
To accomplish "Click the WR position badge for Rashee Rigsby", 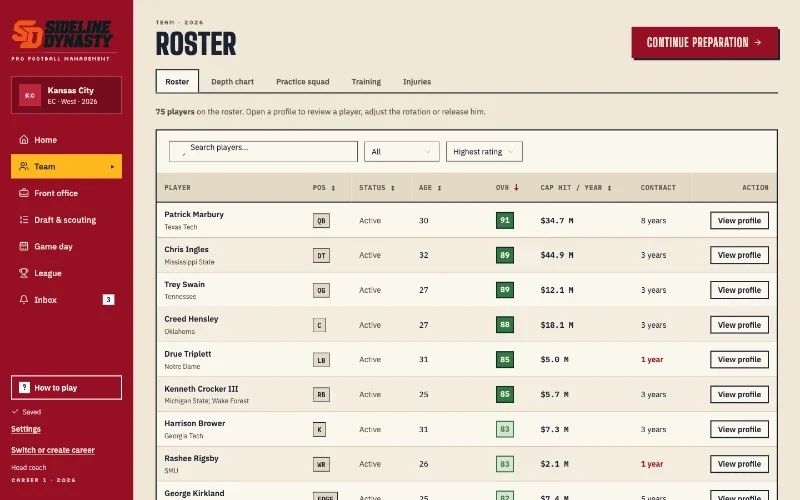I will tap(321, 464).
